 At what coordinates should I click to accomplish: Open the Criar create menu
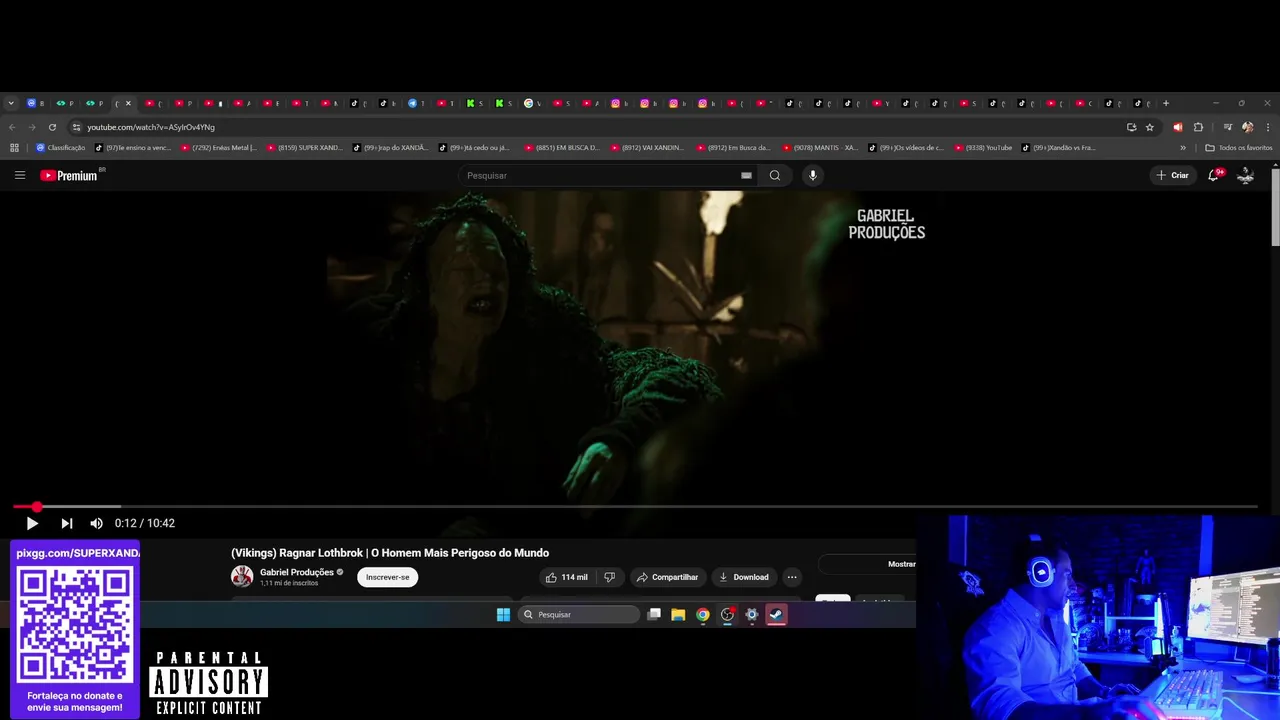pyautogui.click(x=1173, y=175)
